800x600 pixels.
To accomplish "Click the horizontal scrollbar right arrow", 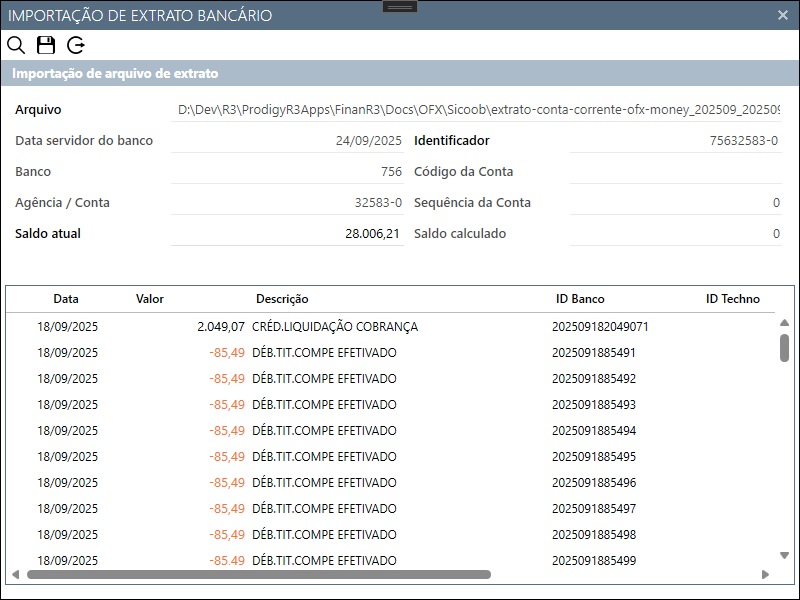I will [x=765, y=574].
